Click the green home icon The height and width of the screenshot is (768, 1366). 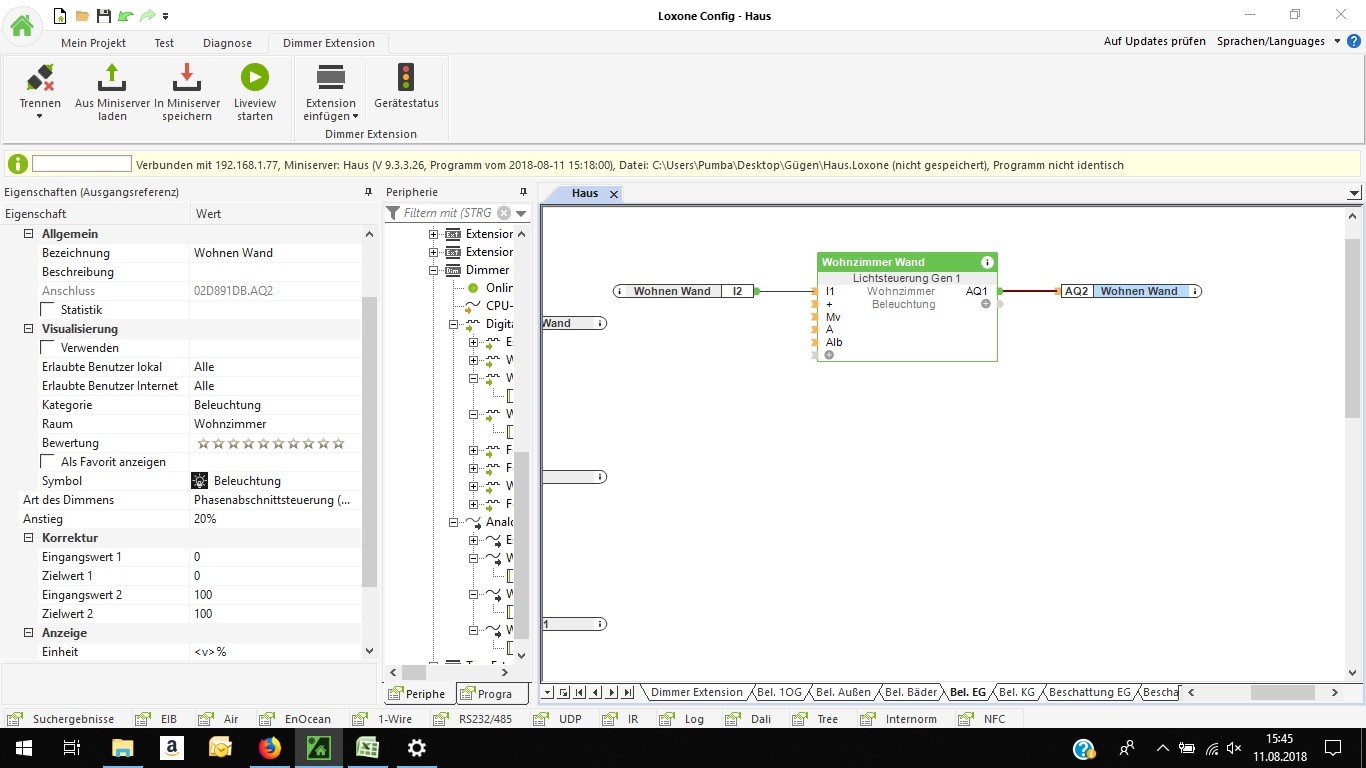(21, 25)
